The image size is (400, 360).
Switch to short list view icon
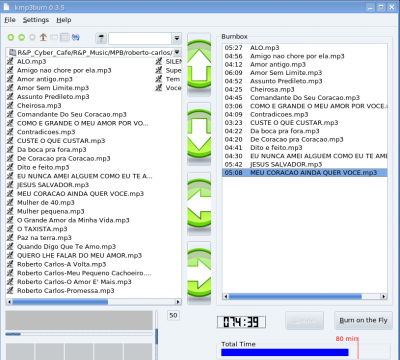54,37
